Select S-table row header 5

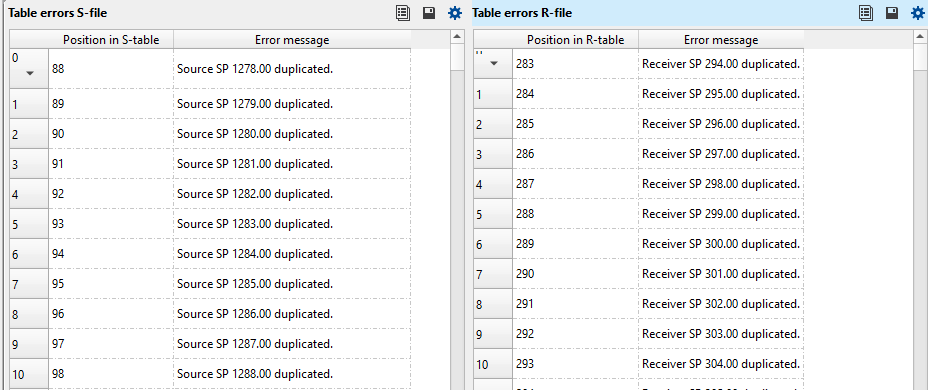29,224
